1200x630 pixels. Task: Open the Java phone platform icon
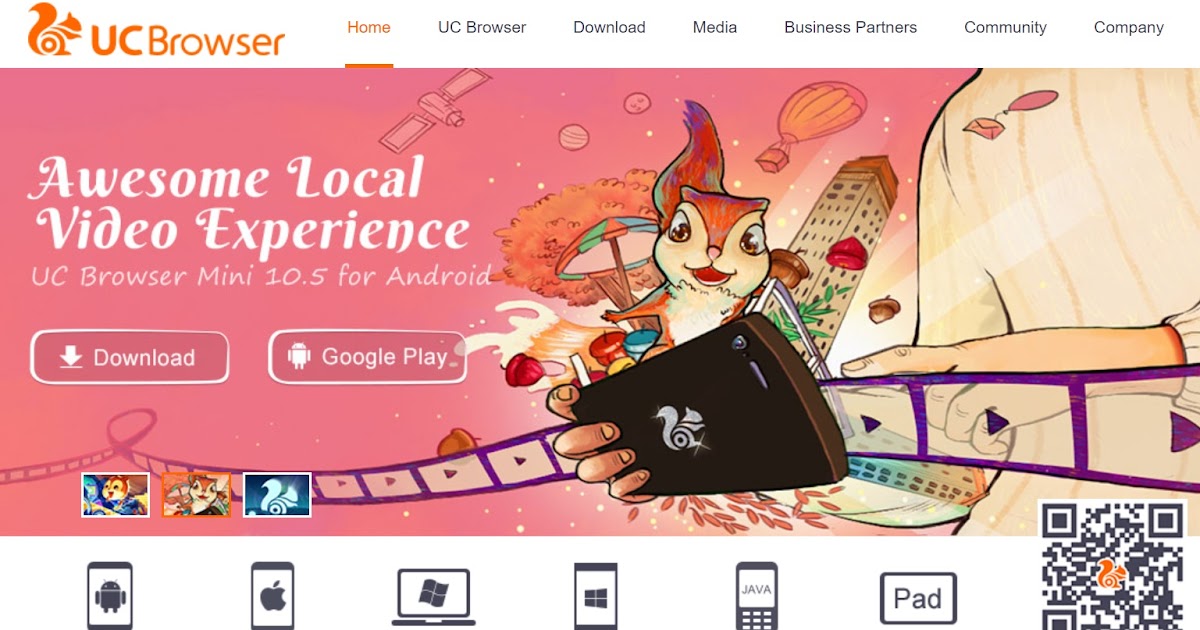(756, 596)
